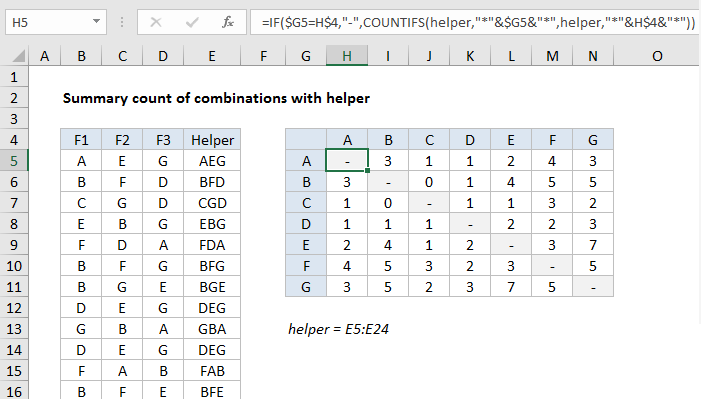This screenshot has height=399, width=701.
Task: Select column O header
Action: [657, 56]
